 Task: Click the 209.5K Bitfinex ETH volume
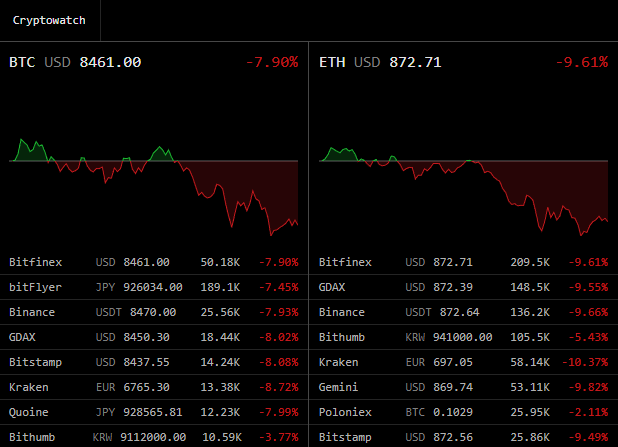click(x=530, y=262)
